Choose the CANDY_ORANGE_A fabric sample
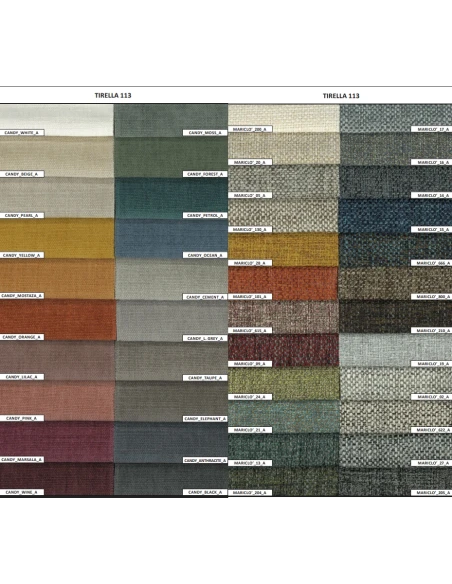 (58, 320)
